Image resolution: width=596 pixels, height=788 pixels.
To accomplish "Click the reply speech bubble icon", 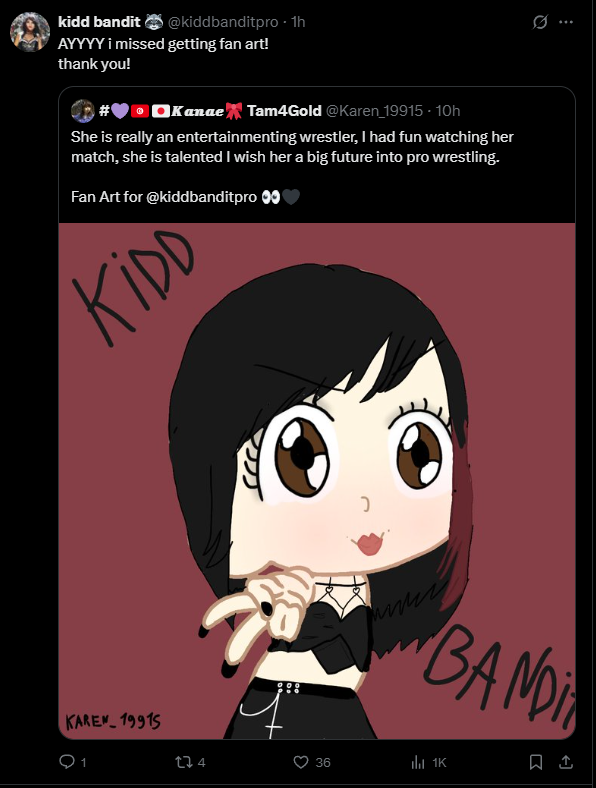I will [67, 762].
